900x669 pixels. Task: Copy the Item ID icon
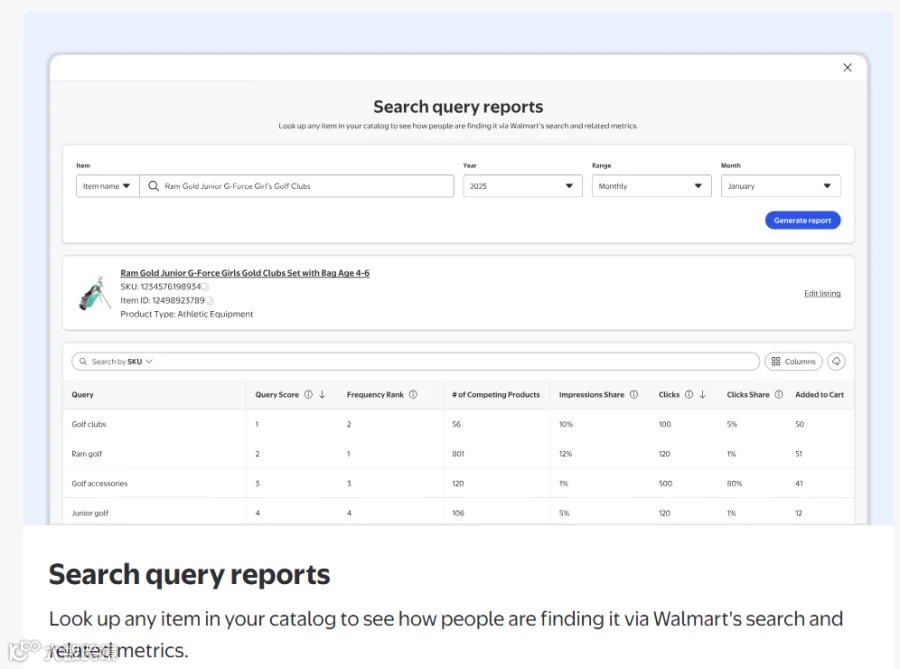coord(209,301)
